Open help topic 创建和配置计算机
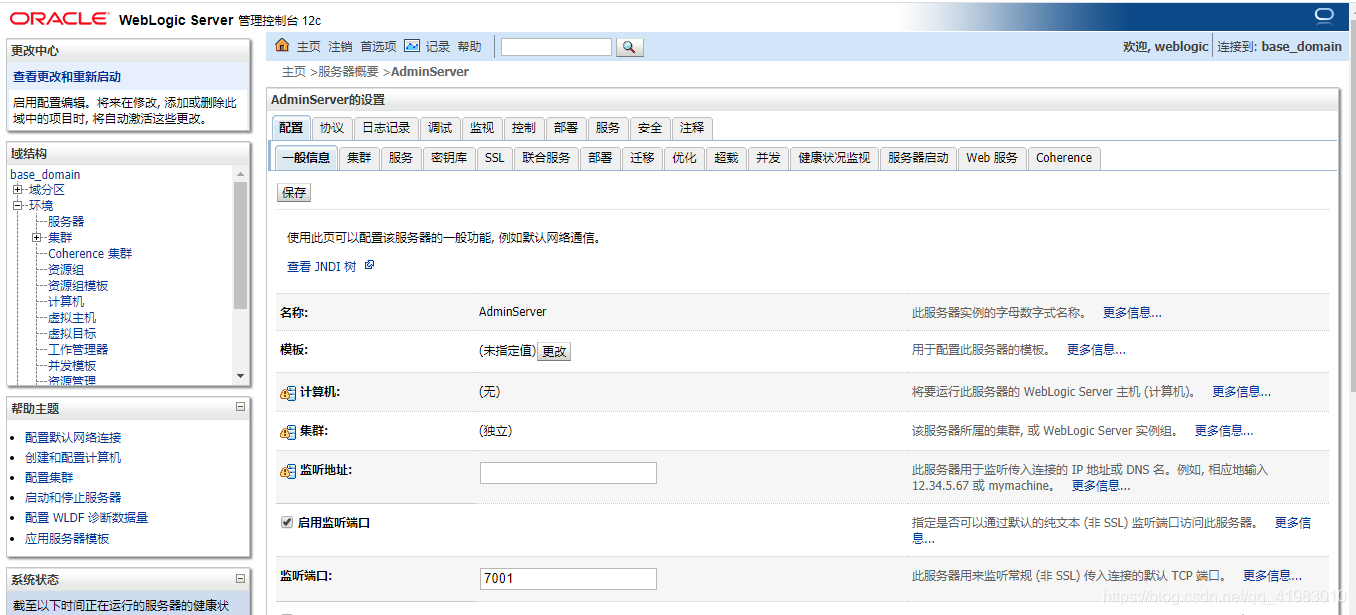Image resolution: width=1356 pixels, height=615 pixels. [x=73, y=458]
